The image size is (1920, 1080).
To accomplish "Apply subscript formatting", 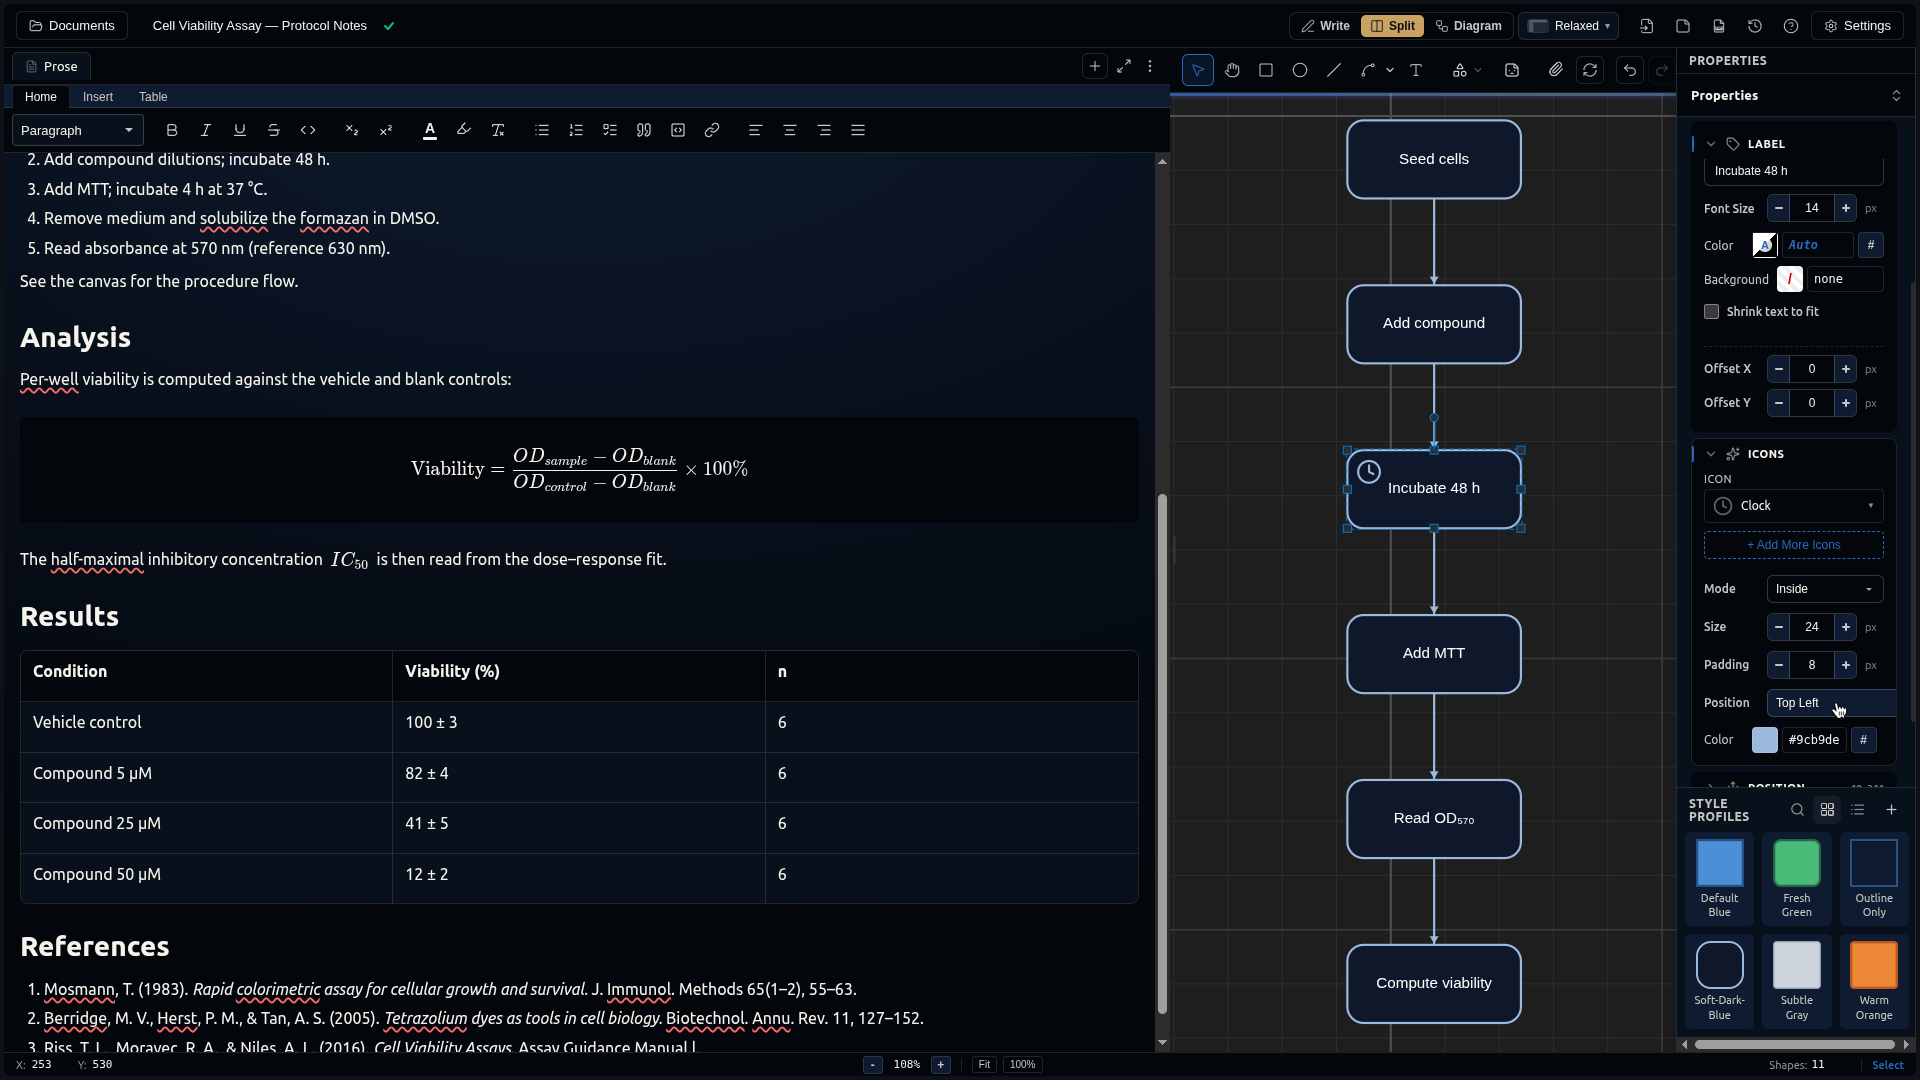I will coord(352,130).
